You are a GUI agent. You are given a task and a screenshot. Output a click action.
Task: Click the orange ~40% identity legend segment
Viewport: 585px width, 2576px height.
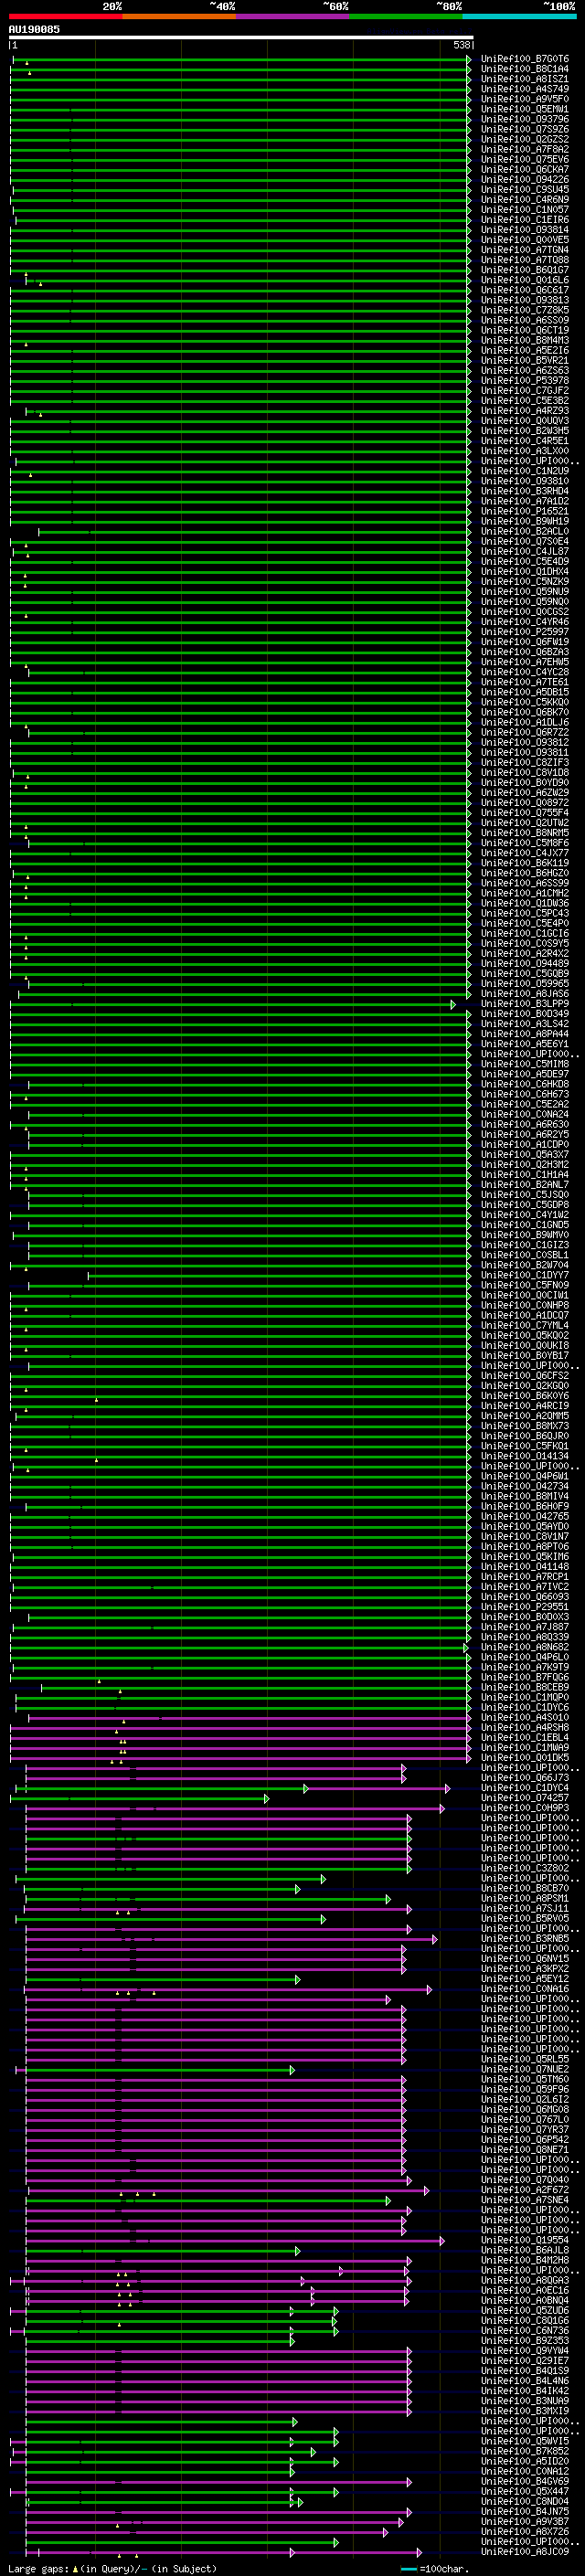click(x=179, y=16)
